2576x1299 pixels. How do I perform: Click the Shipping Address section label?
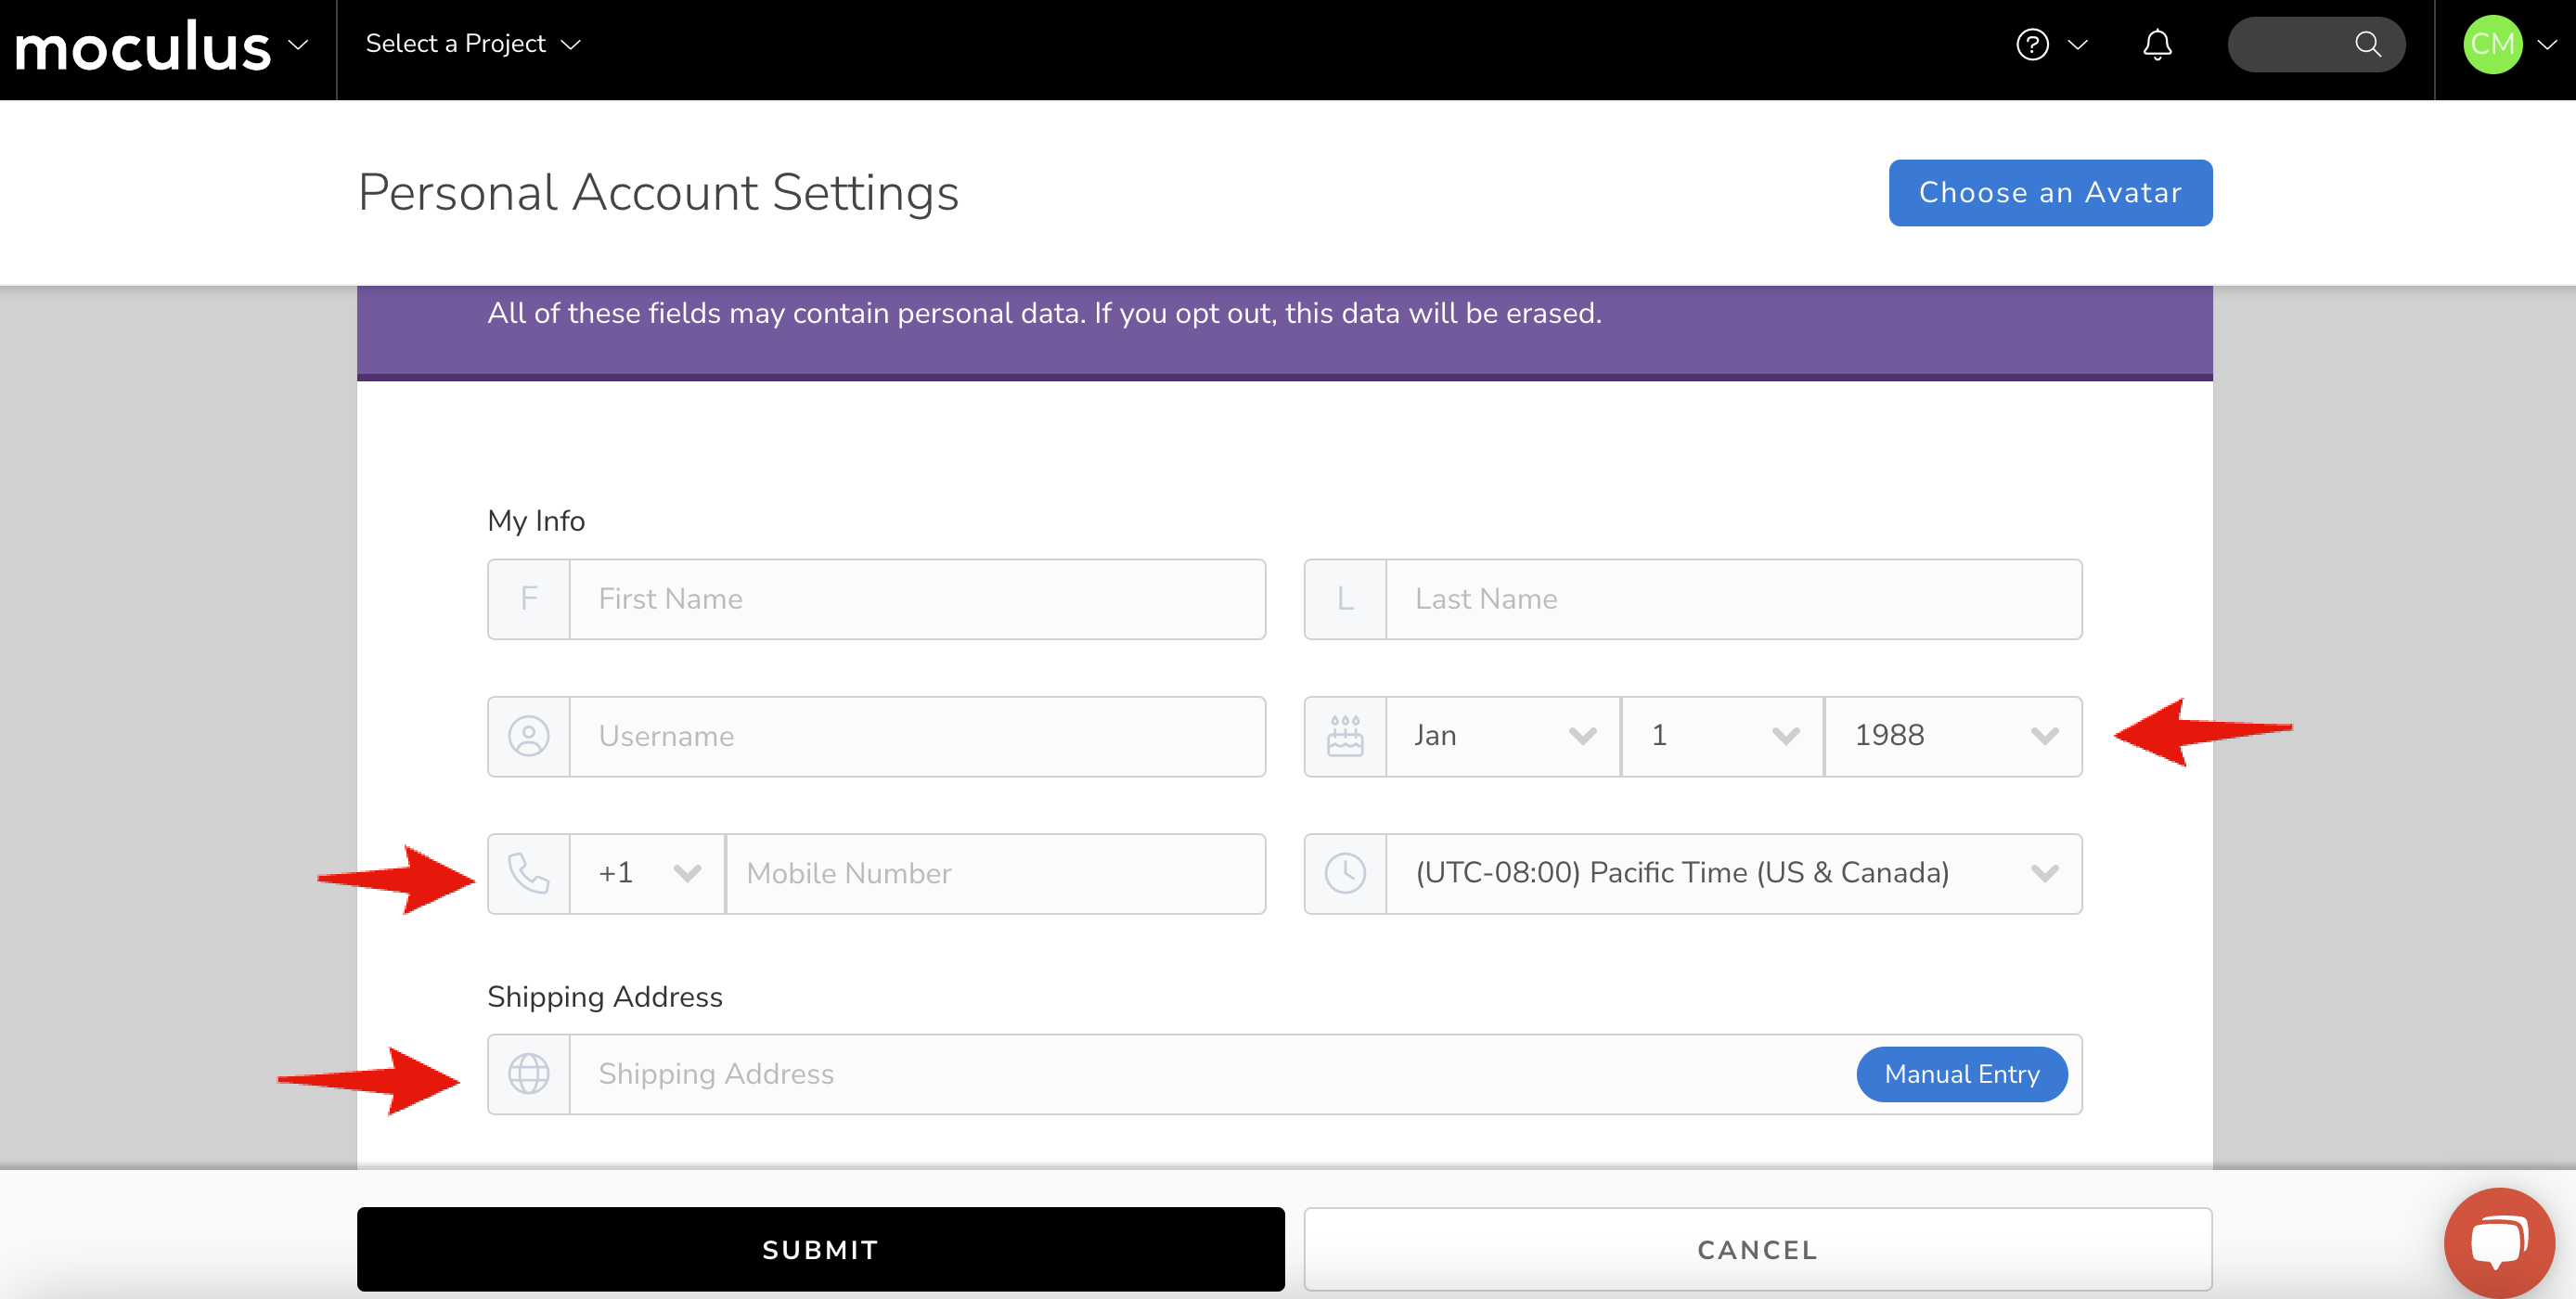tap(605, 997)
